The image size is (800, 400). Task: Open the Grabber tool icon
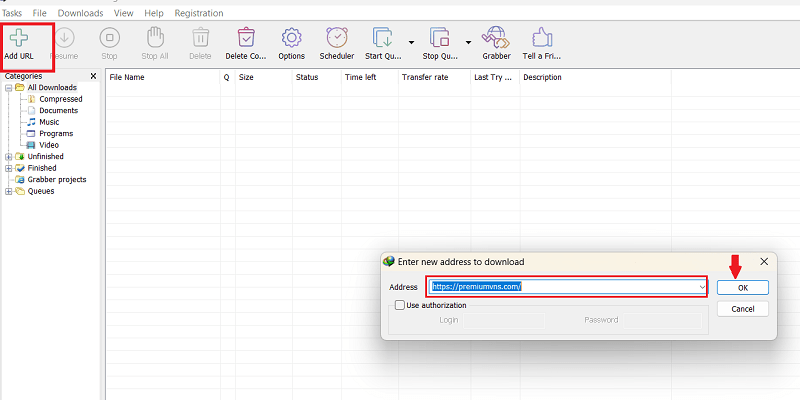click(x=496, y=38)
